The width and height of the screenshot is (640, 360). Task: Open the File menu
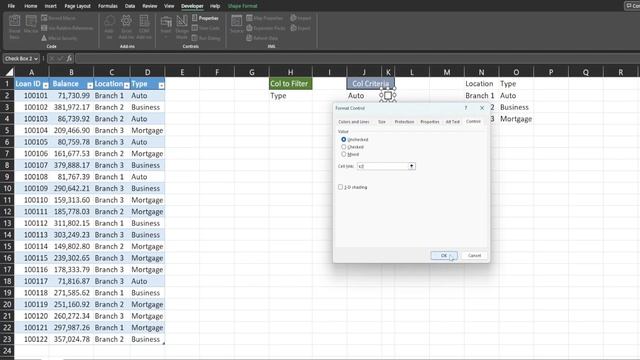pyautogui.click(x=11, y=6)
